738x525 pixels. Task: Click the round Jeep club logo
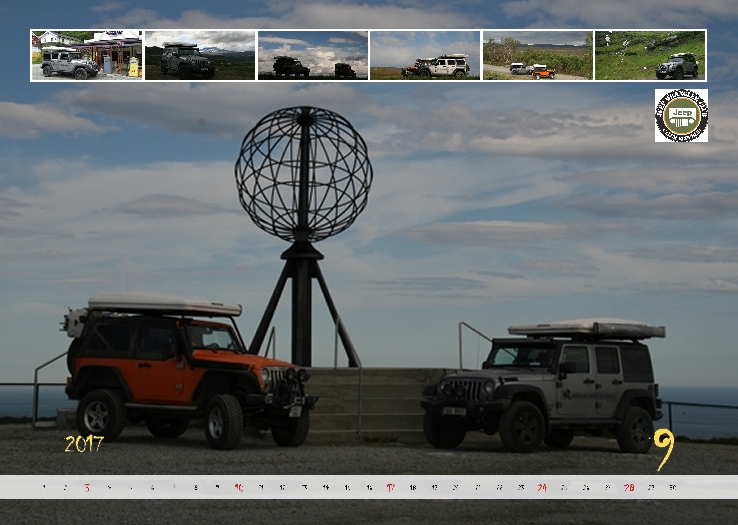(x=681, y=115)
